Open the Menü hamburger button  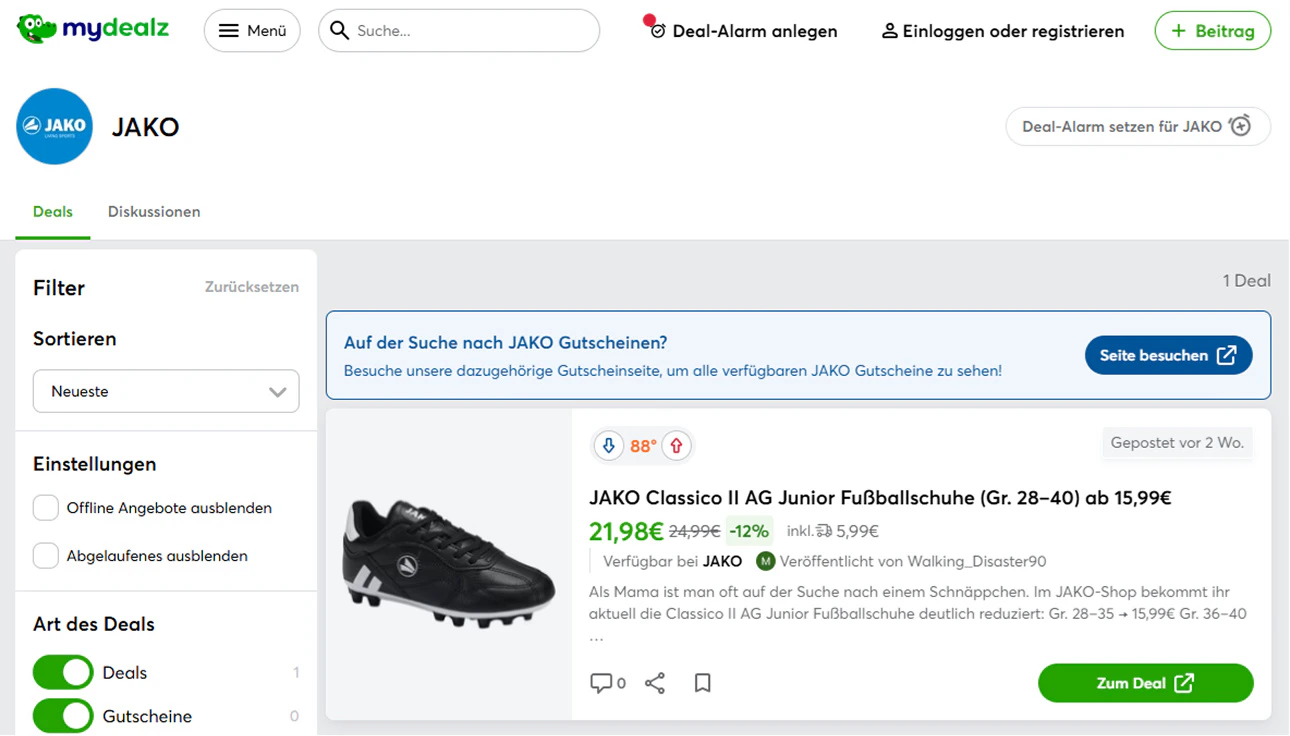(x=252, y=31)
